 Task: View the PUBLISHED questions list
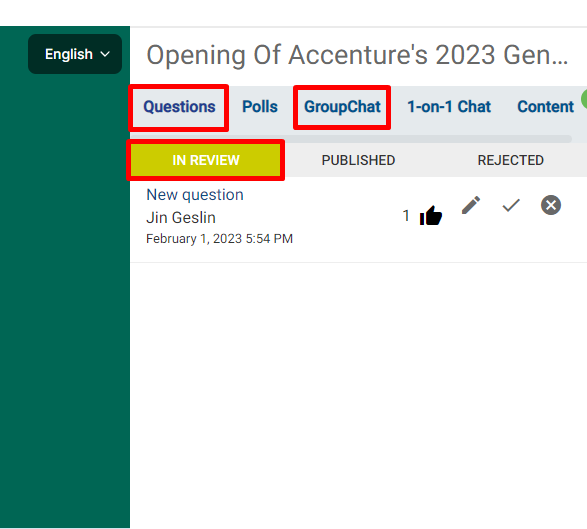(x=358, y=160)
